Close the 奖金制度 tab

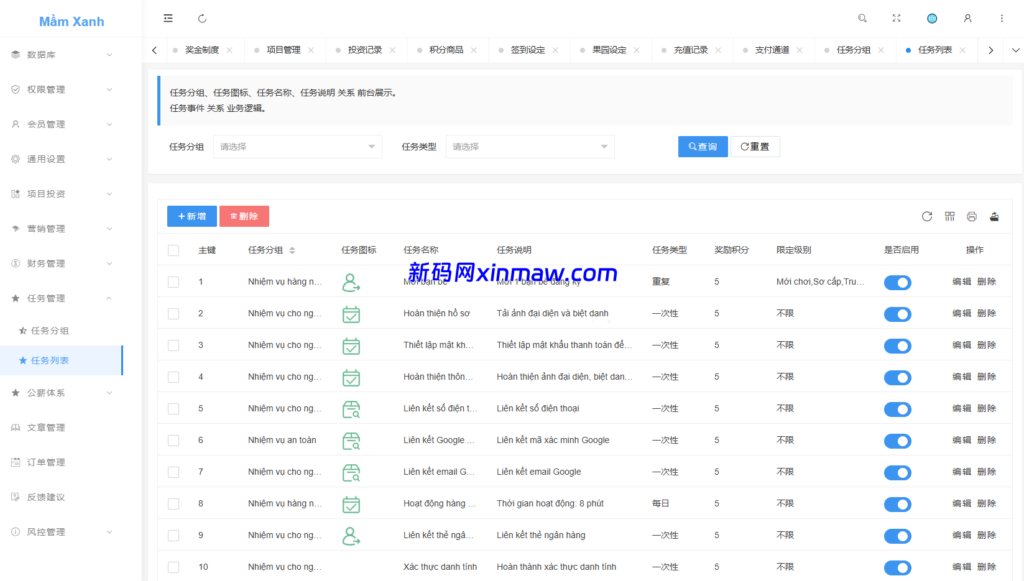click(x=229, y=50)
